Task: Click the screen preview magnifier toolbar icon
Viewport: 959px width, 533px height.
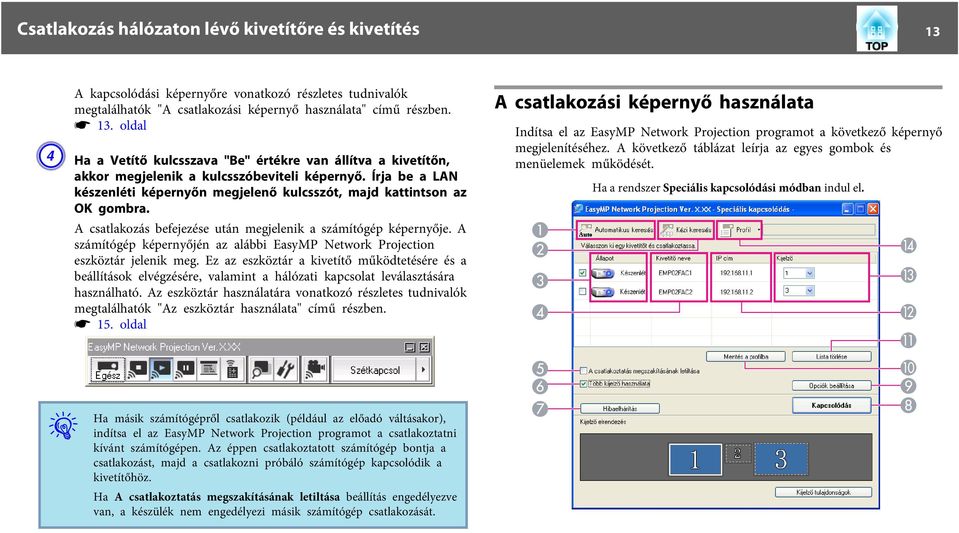Action: tap(261, 369)
